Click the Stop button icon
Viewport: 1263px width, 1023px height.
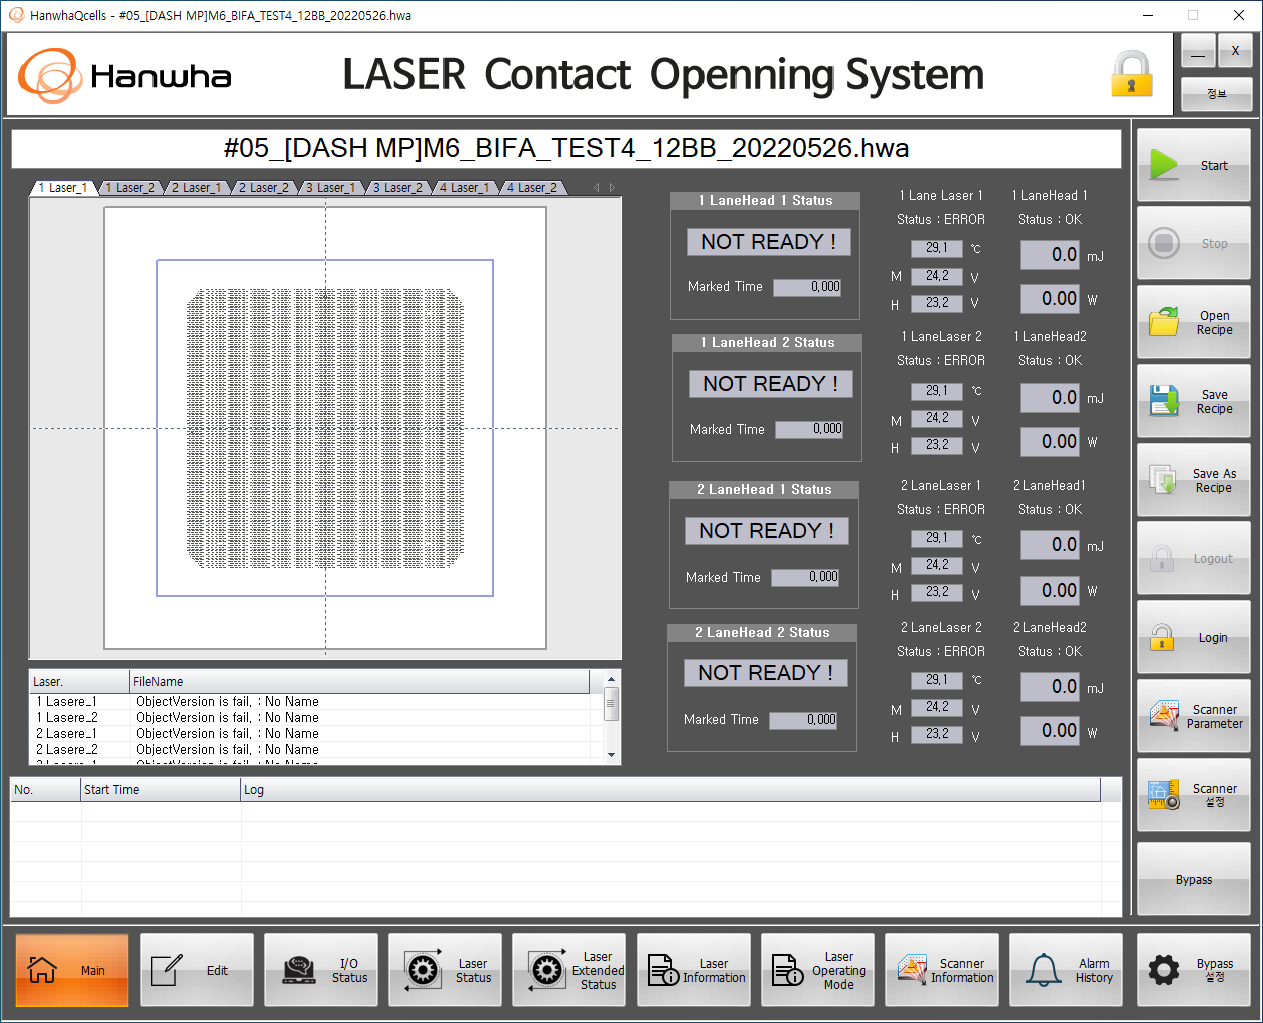coord(1164,243)
